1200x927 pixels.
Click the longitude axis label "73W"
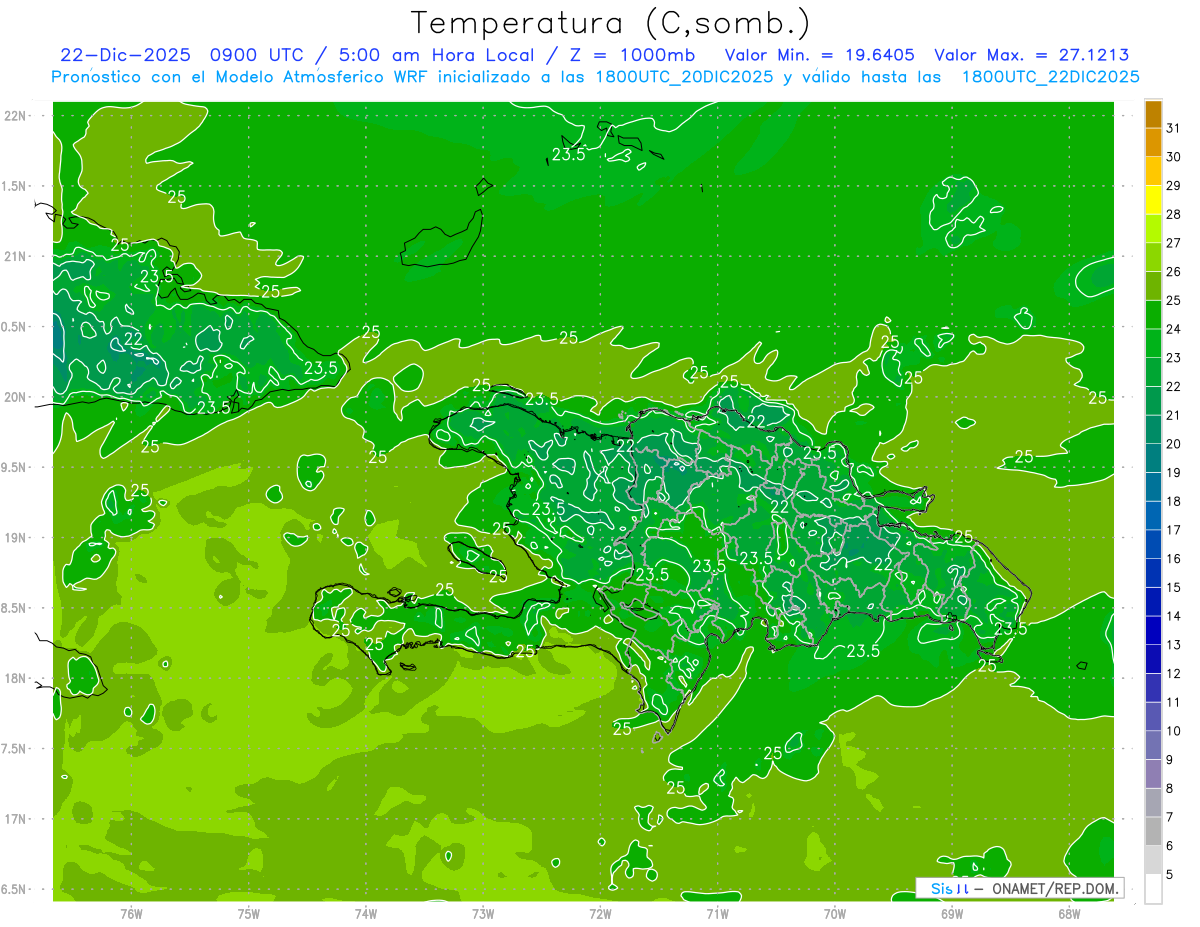(483, 913)
